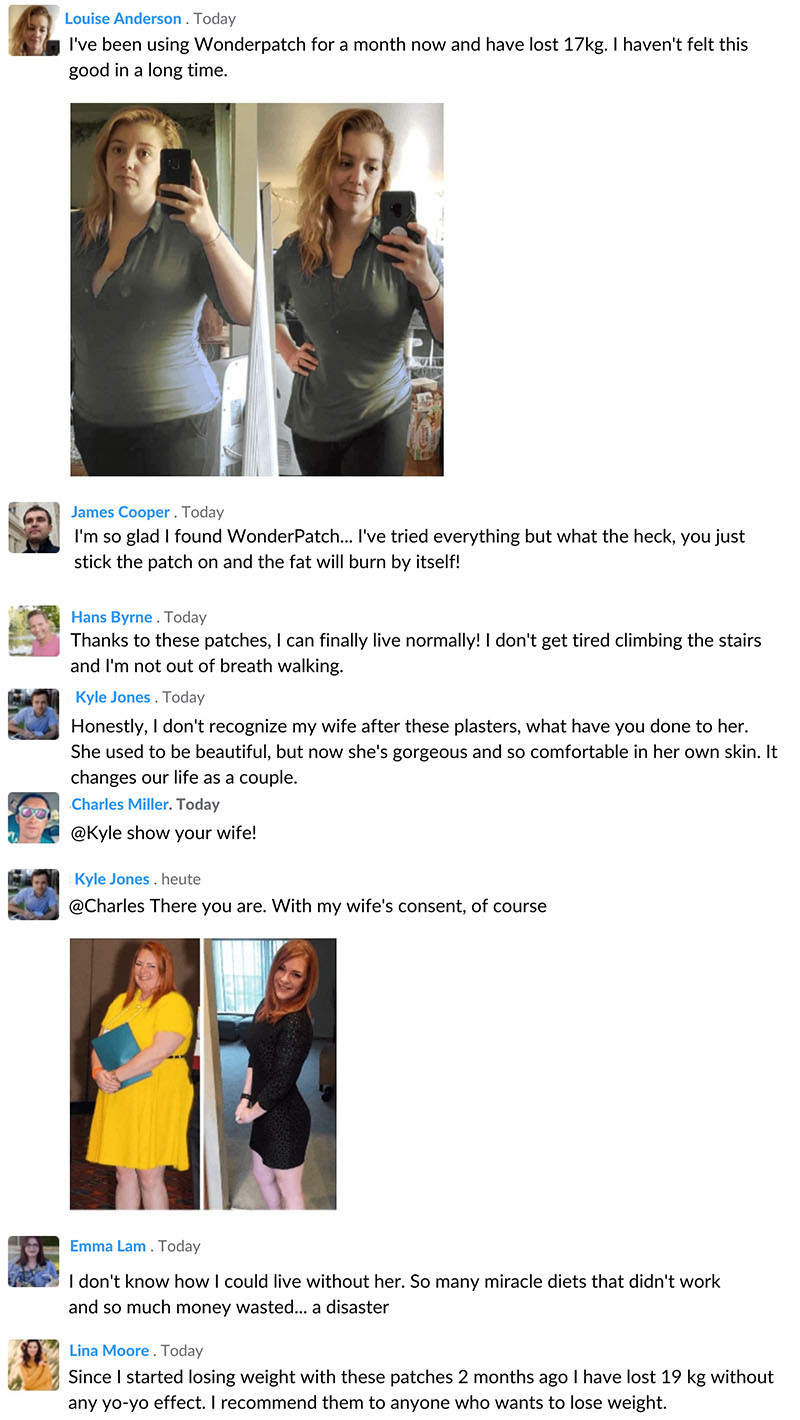Open Lina Moore's name link
This screenshot has height=1420, width=800.
click(x=109, y=1350)
